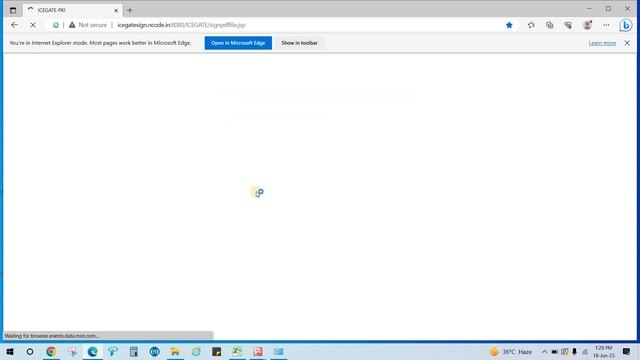The height and width of the screenshot is (360, 640).
Task: Click the Internet Explorer mode indicator icon
Action: click(56, 25)
